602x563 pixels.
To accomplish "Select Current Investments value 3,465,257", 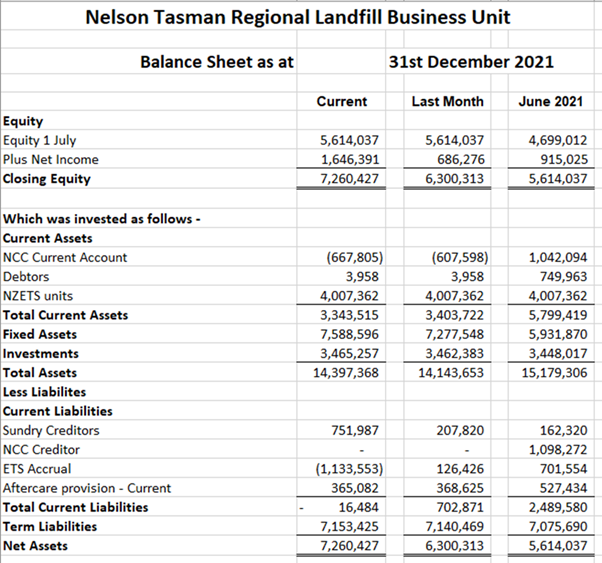I will (349, 353).
